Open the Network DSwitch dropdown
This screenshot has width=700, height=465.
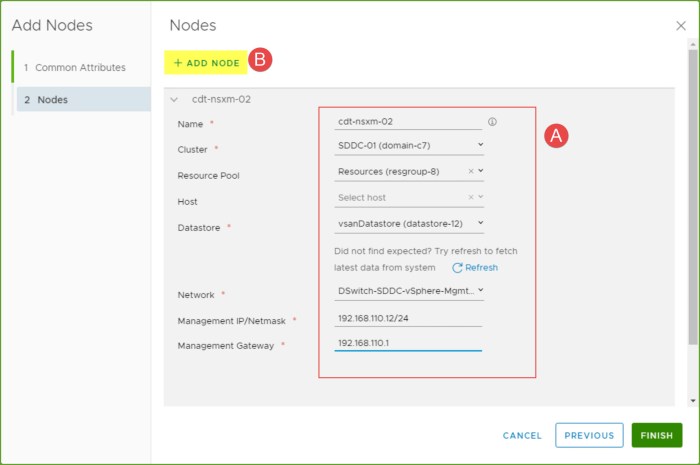[409, 291]
